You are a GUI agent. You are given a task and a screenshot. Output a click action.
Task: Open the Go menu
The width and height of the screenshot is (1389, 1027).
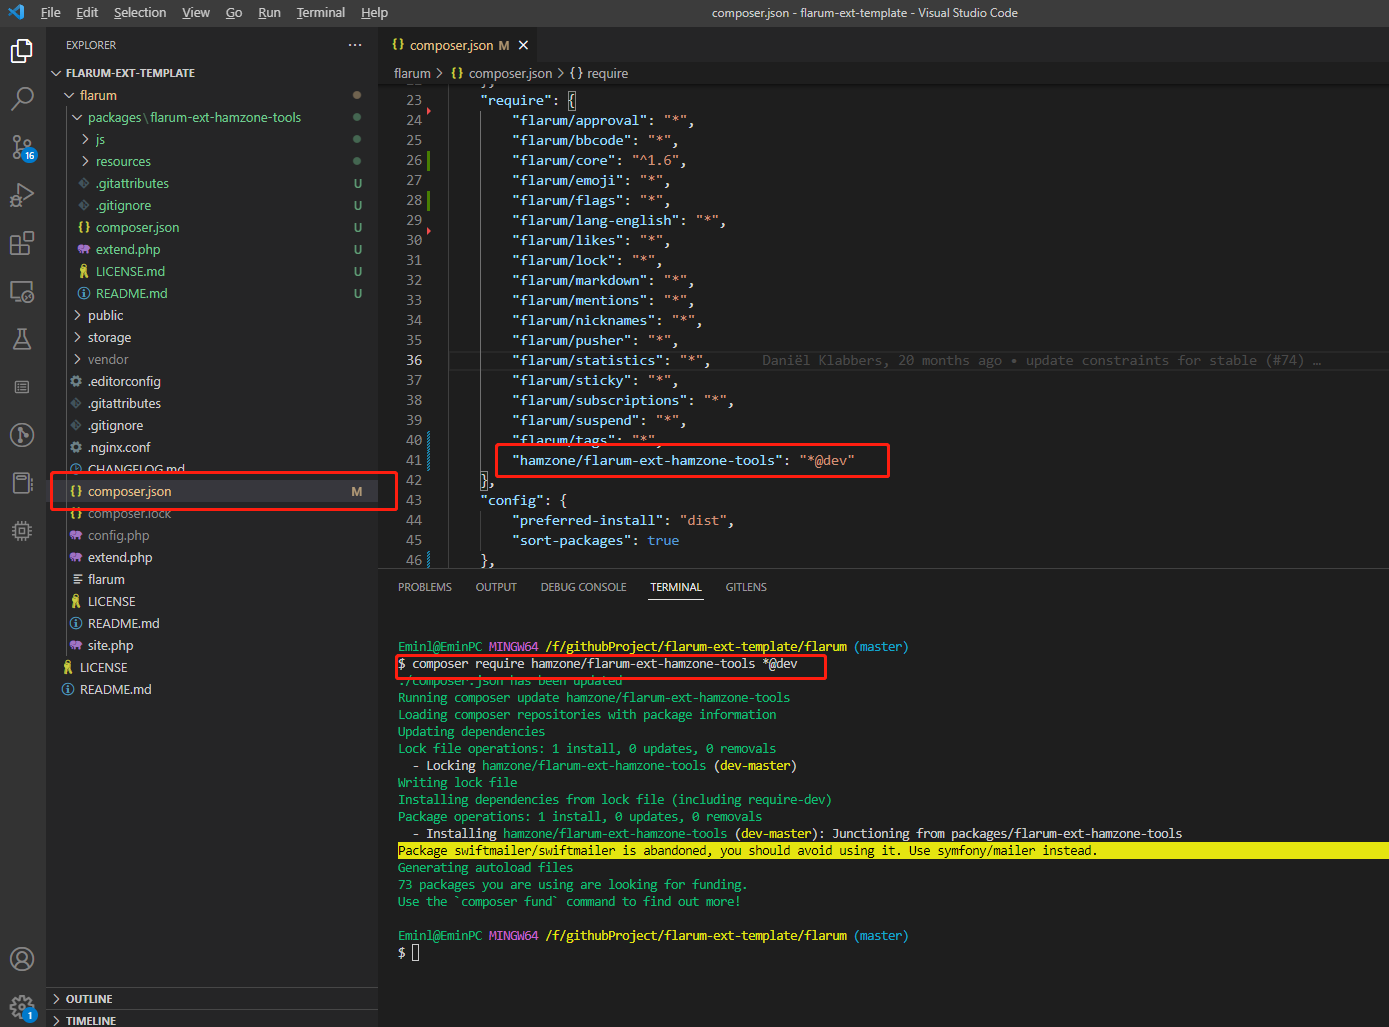click(x=234, y=12)
